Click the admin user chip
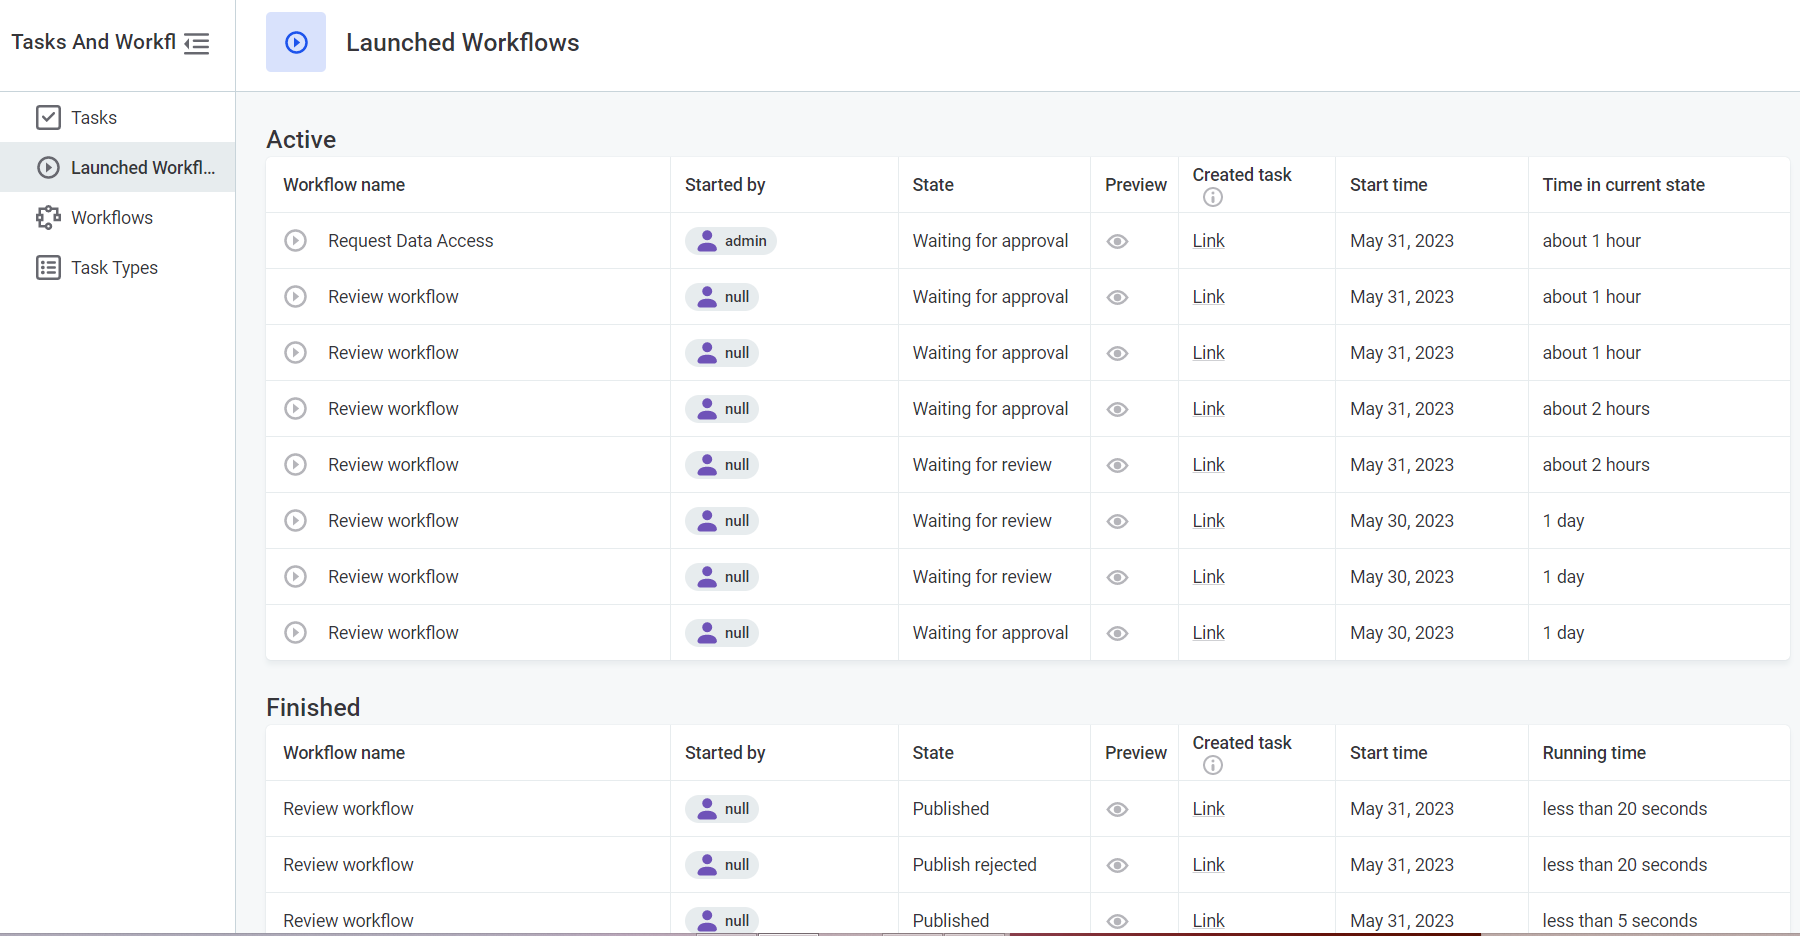This screenshot has width=1800, height=936. [731, 241]
